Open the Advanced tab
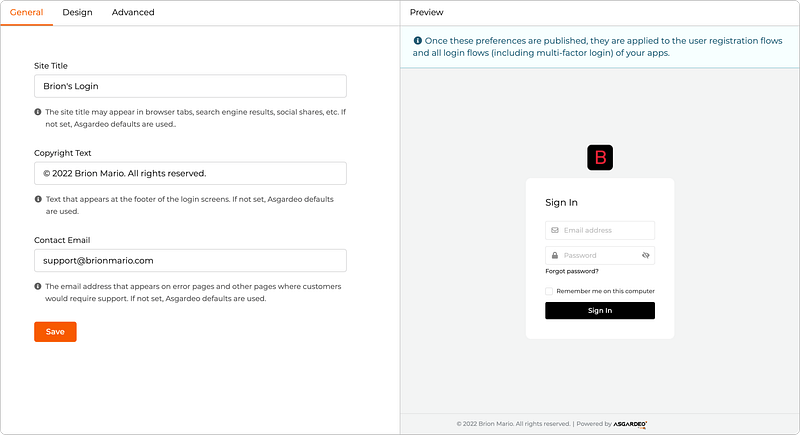The image size is (800, 435). pos(133,12)
